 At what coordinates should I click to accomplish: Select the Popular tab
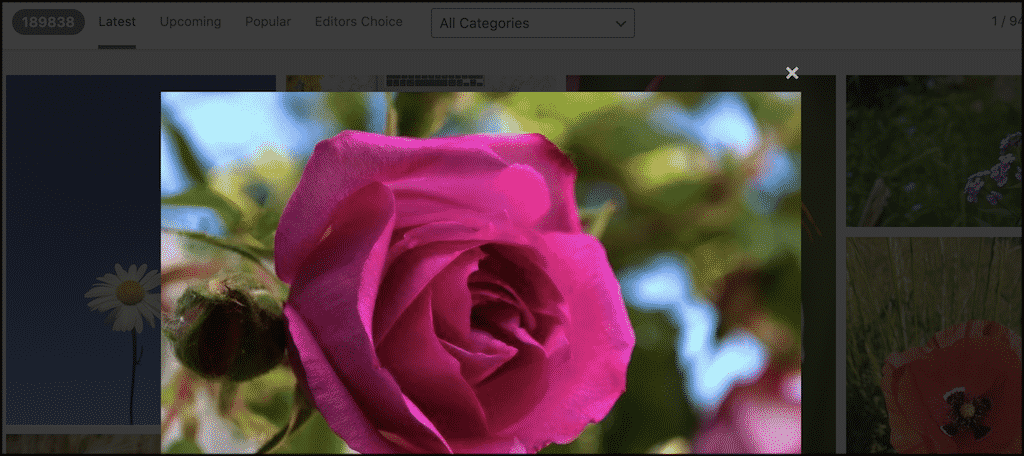pos(268,22)
